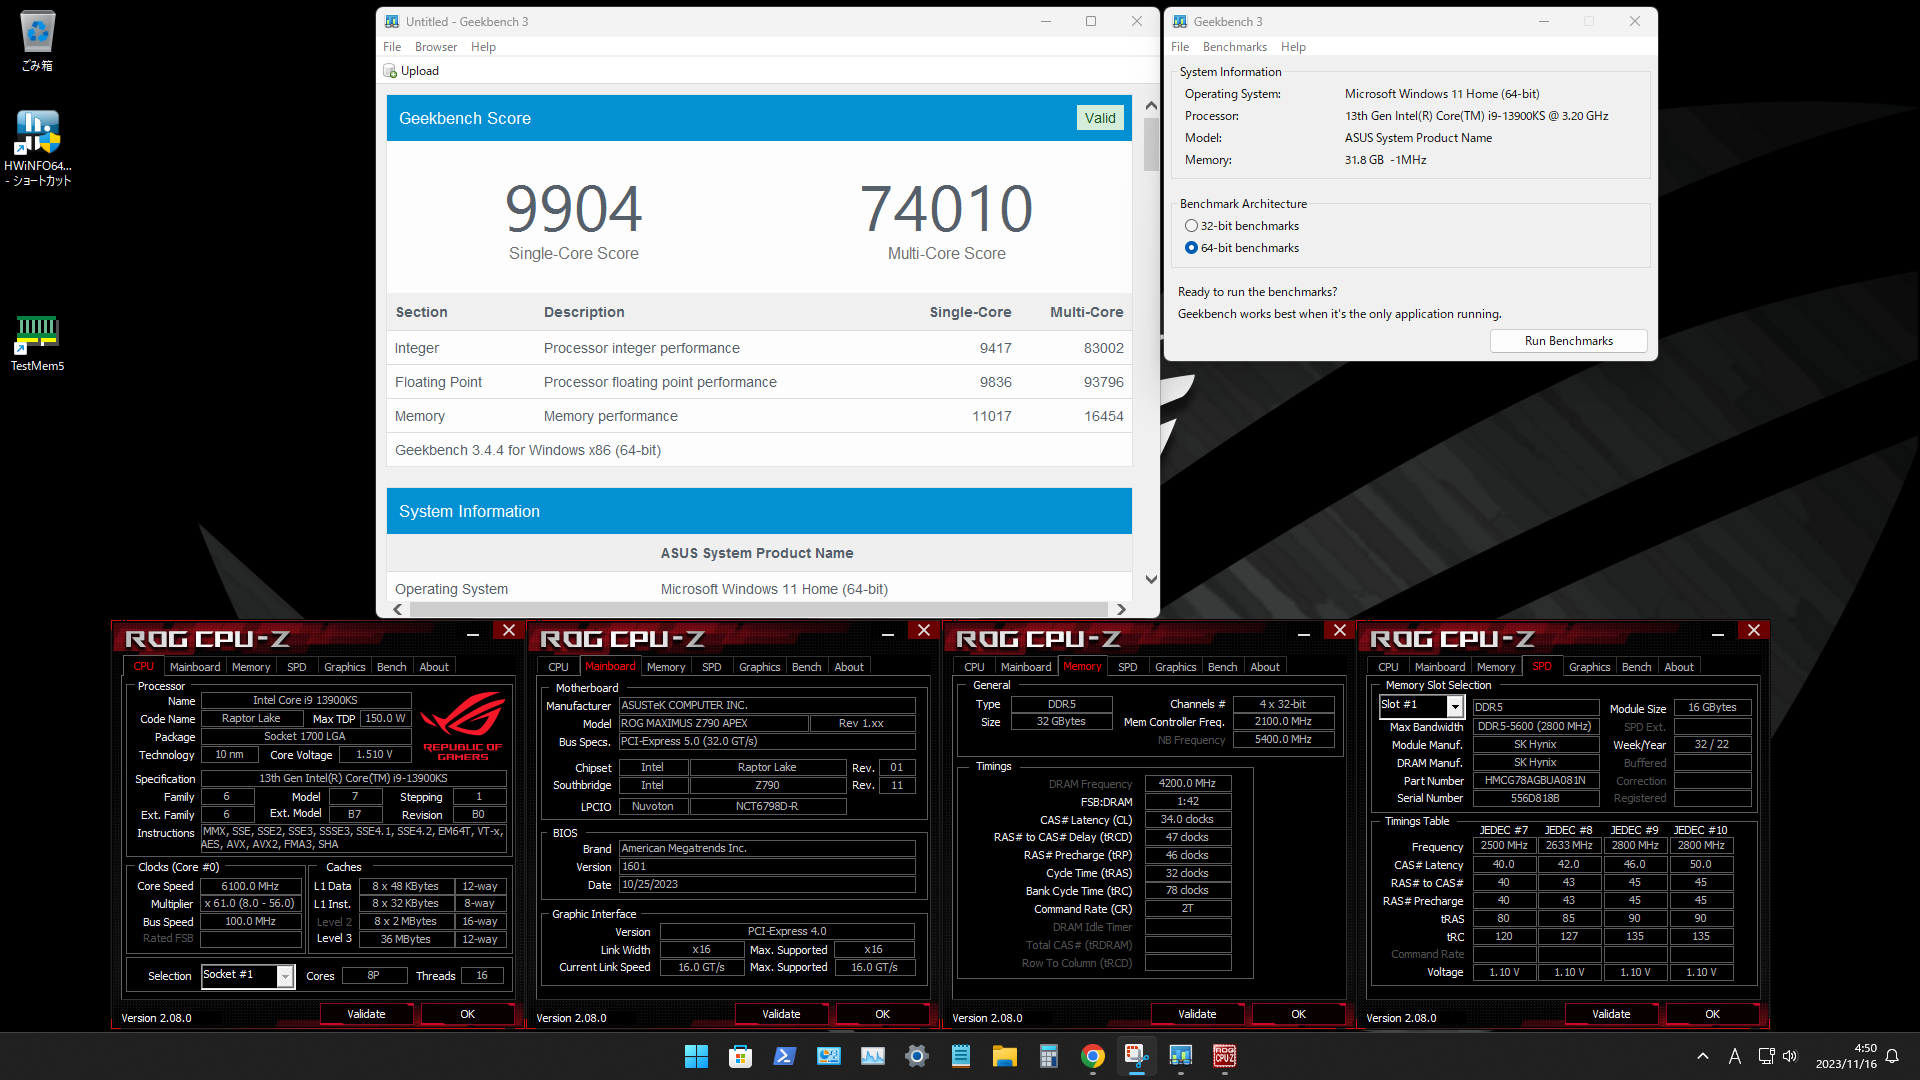
Task: Click Validate in the CPU tab CPU-Z window
Action: (x=366, y=1014)
